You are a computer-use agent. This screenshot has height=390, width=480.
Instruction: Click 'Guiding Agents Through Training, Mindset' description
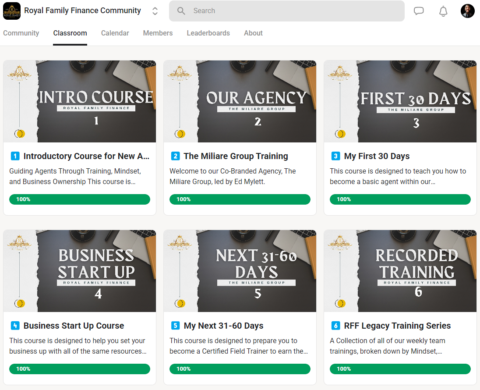(75, 176)
